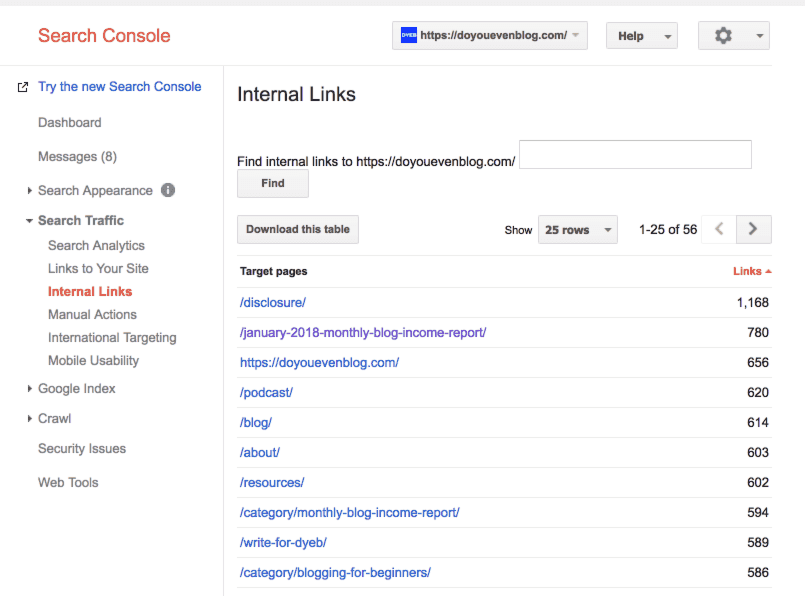
Task: Open the /podcast/ target page
Action: (x=266, y=393)
